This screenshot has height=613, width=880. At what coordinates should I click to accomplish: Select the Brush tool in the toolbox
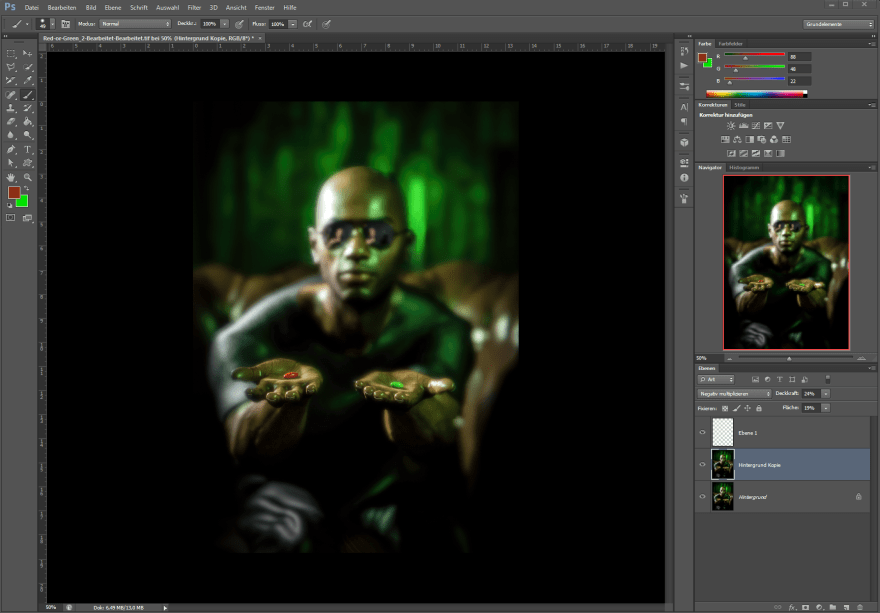coord(28,94)
